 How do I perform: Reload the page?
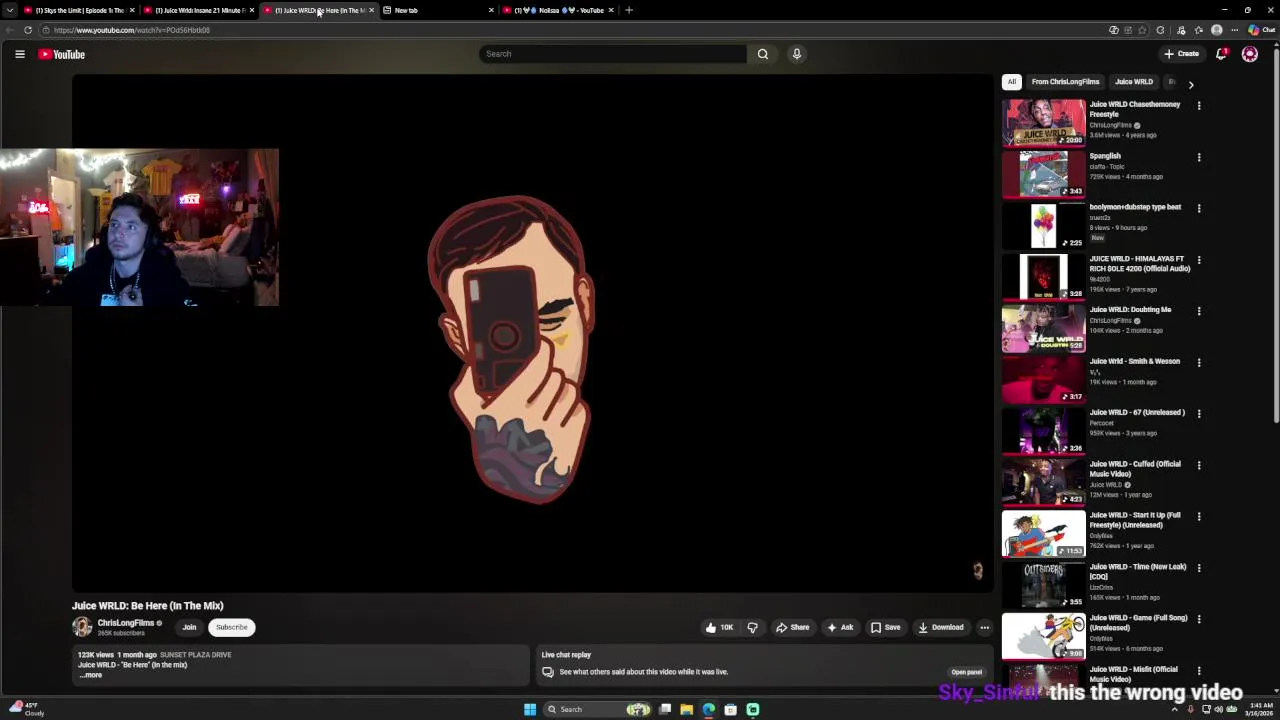[28, 30]
